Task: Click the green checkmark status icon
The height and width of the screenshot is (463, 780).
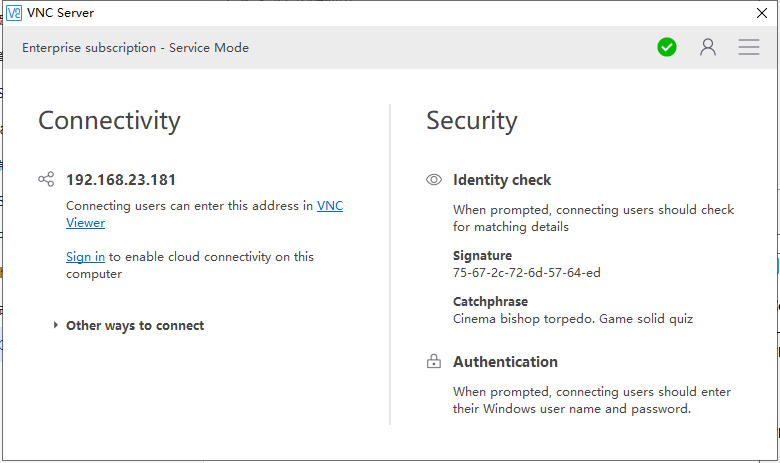Action: coord(667,47)
